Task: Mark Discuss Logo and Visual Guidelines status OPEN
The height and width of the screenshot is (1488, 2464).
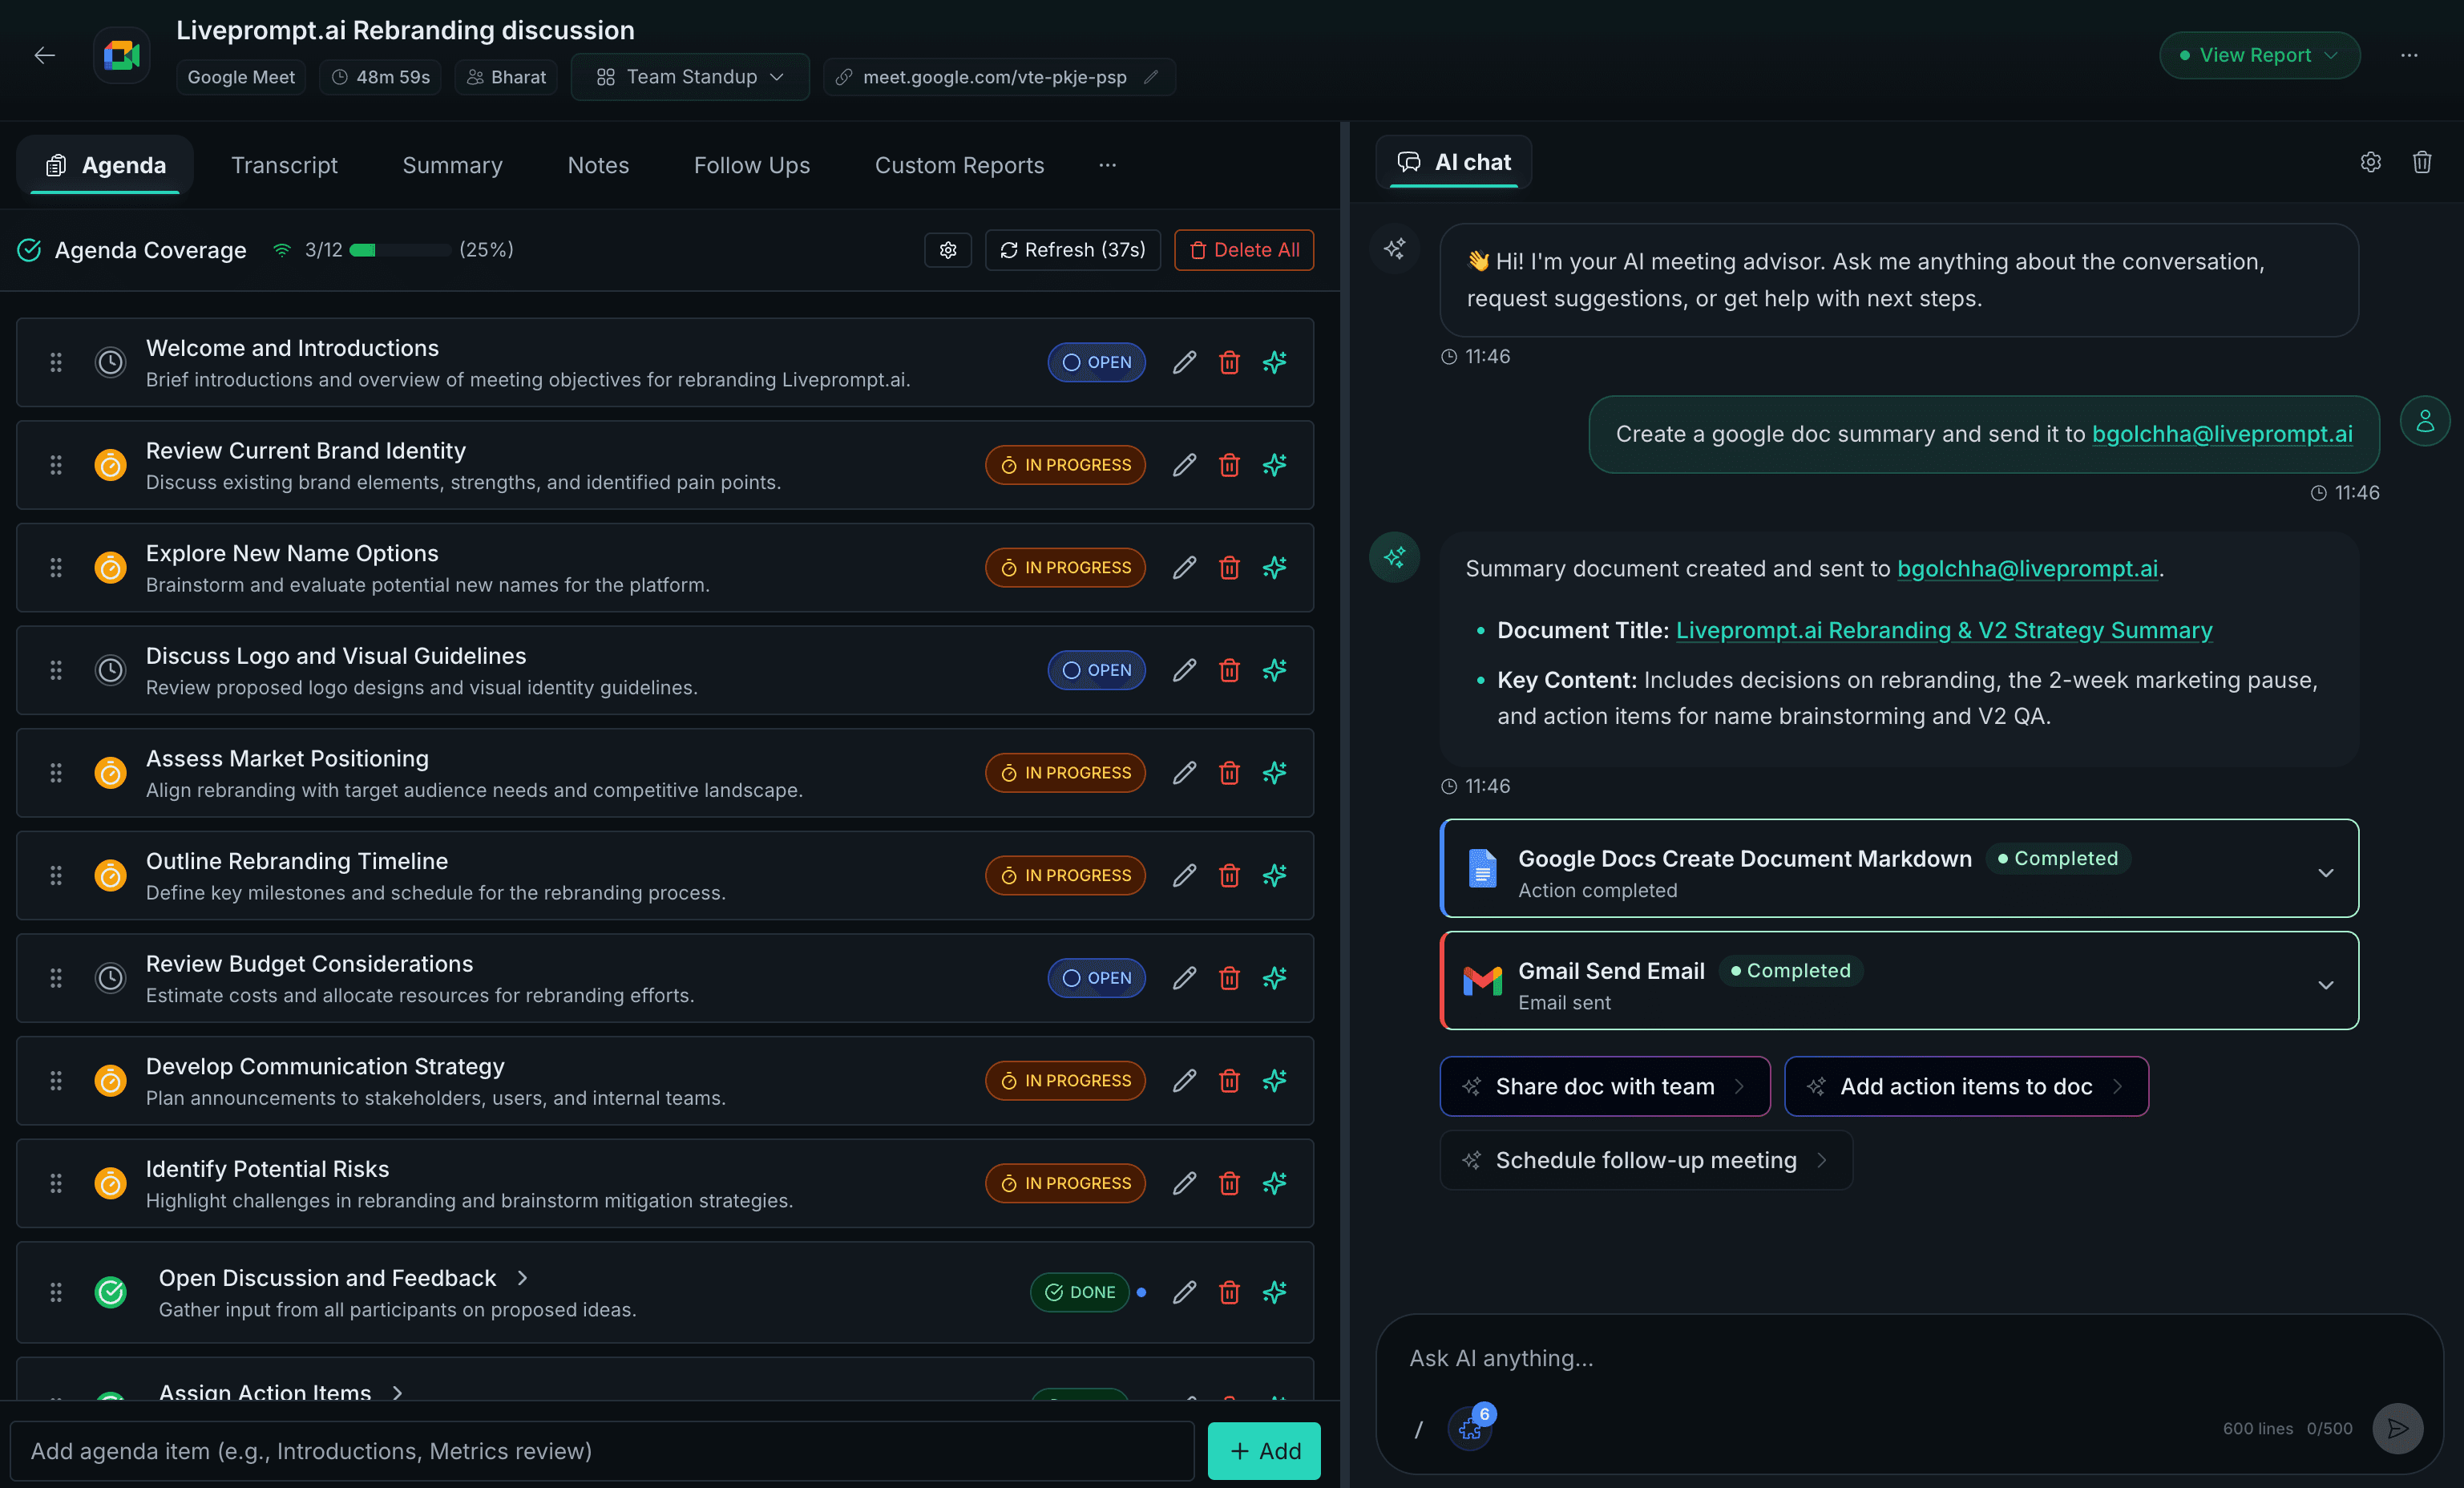Action: [1096, 670]
